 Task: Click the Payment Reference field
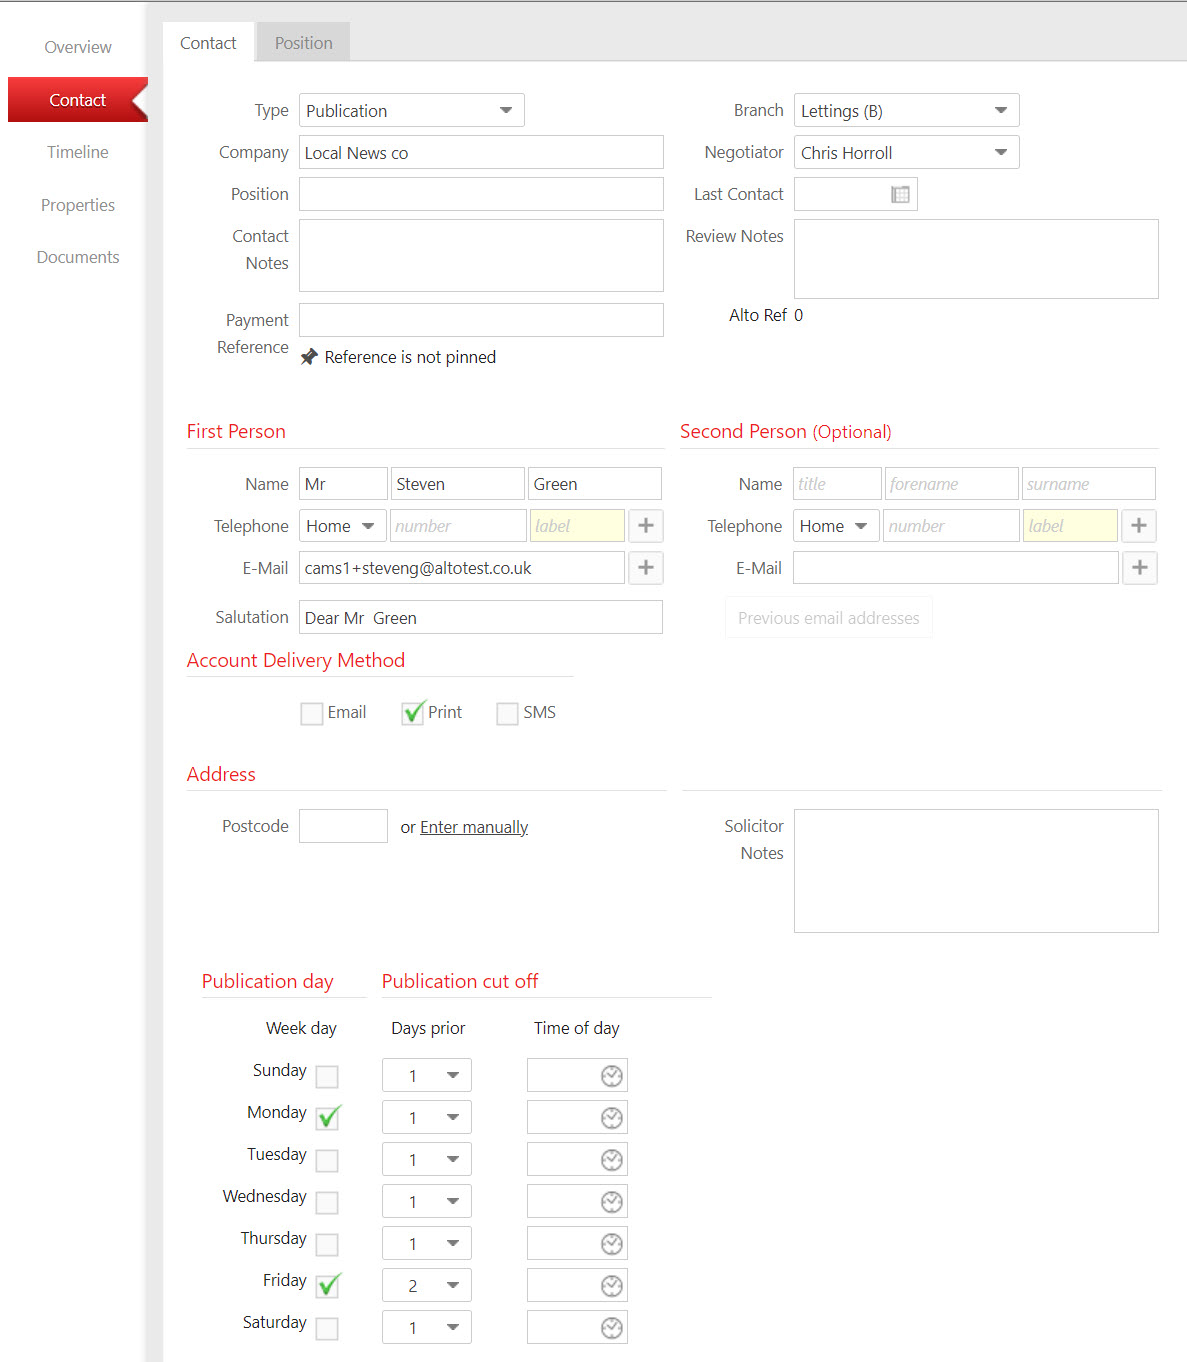(481, 320)
